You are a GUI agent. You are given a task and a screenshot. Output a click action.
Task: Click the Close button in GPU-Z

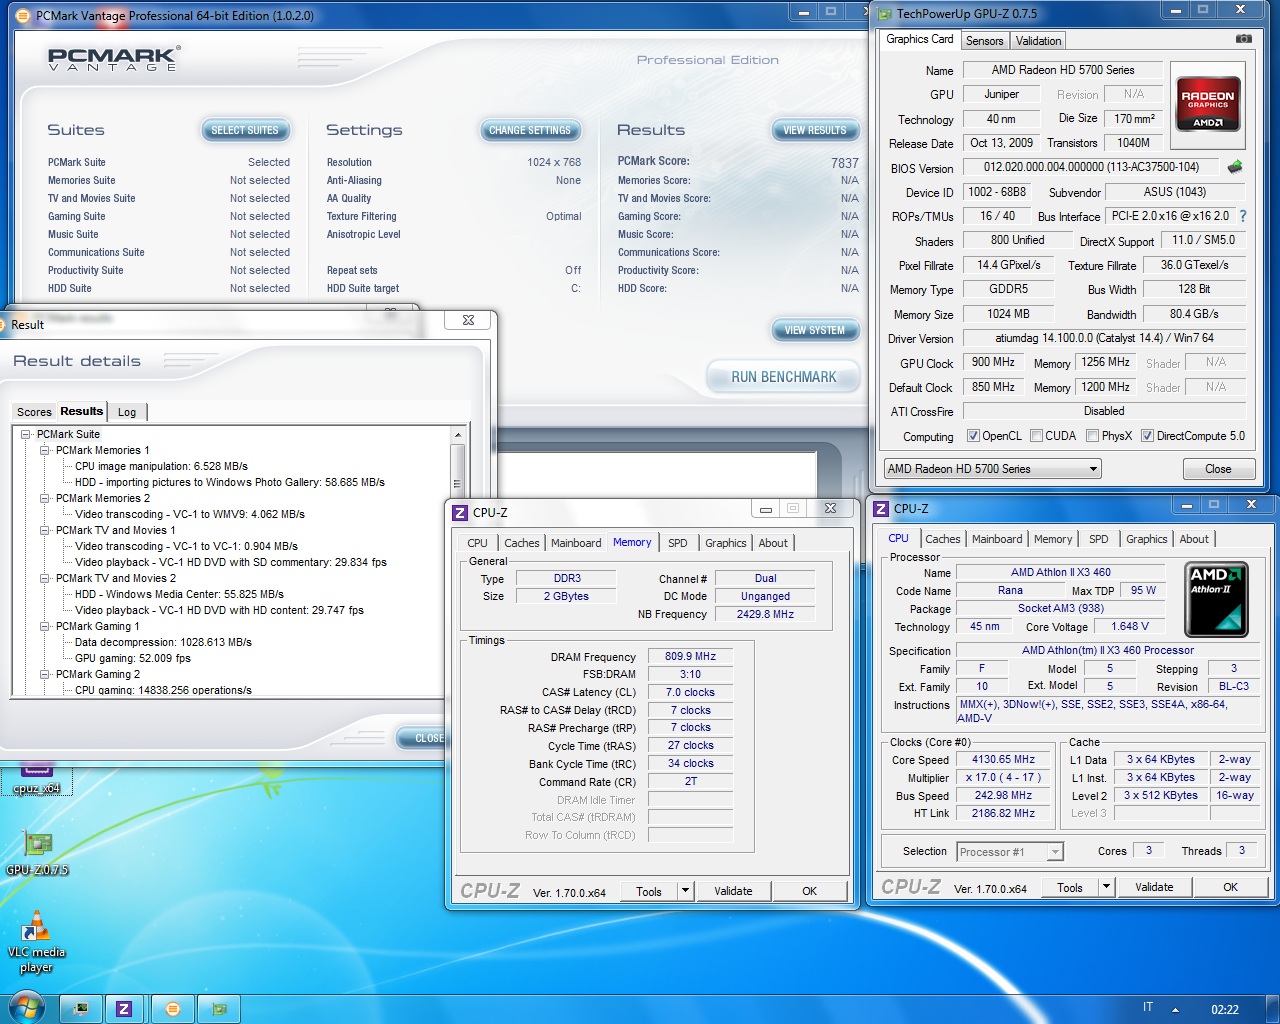coord(1218,469)
